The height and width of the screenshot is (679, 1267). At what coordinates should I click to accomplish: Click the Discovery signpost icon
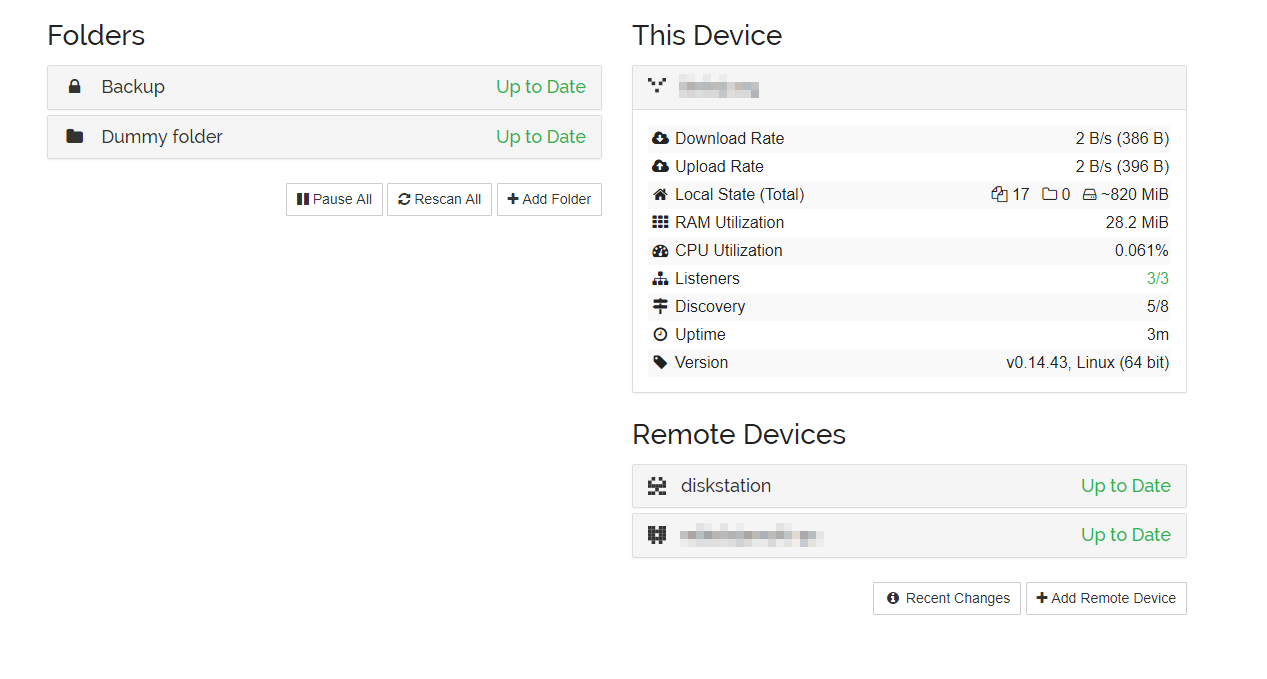[x=660, y=306]
